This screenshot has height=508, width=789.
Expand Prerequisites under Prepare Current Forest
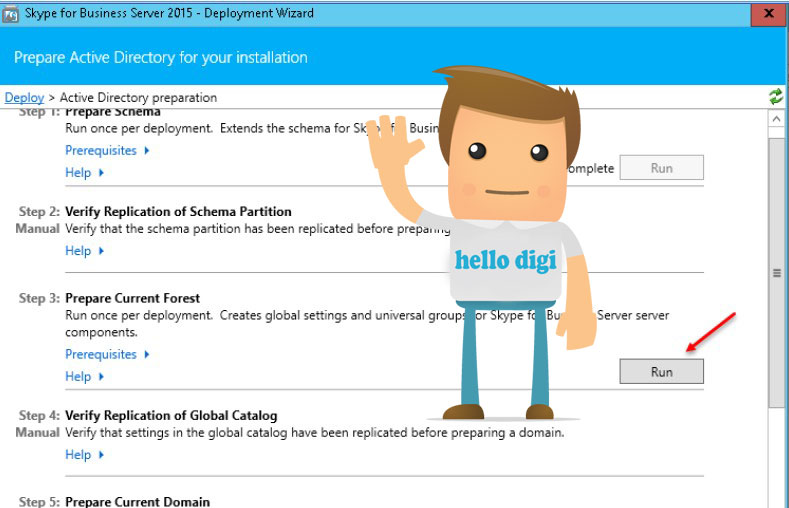coord(107,354)
